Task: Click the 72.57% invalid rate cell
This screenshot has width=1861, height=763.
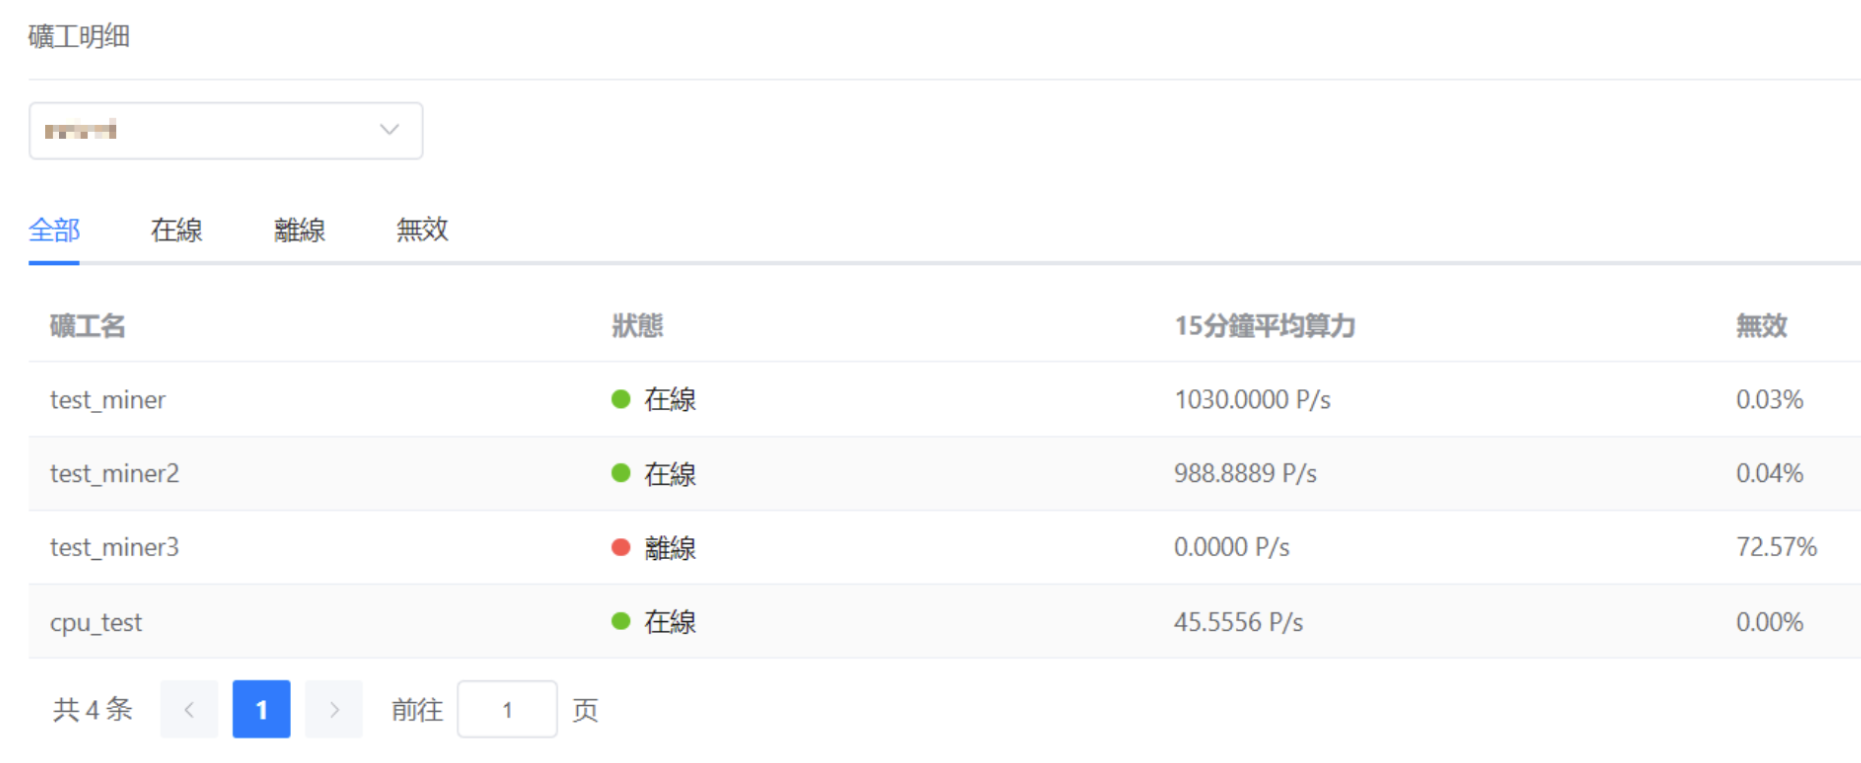Action: (1776, 547)
